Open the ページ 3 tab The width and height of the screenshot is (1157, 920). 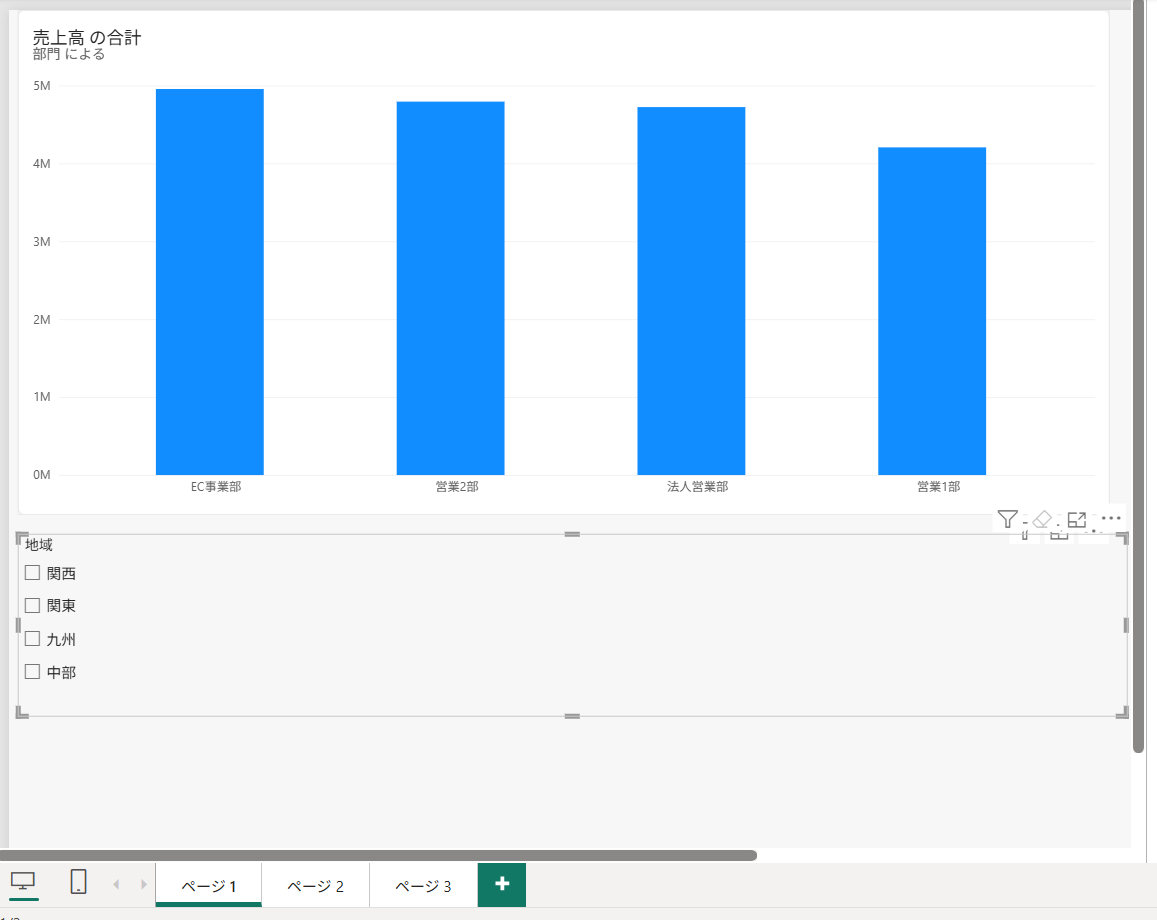point(424,885)
